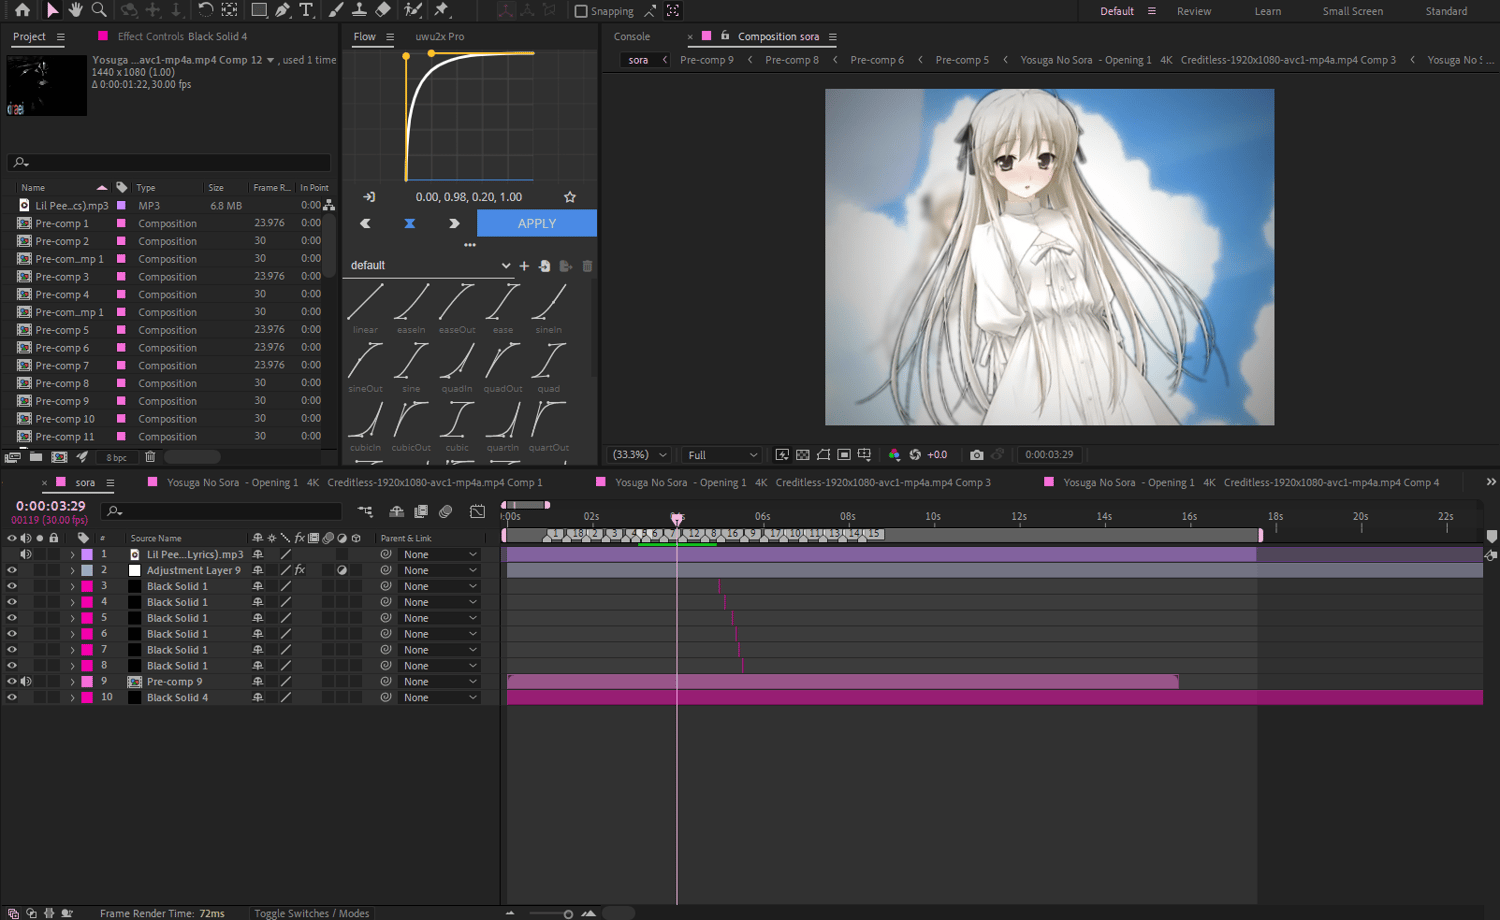Select the Roto Brush tool

coord(413,10)
